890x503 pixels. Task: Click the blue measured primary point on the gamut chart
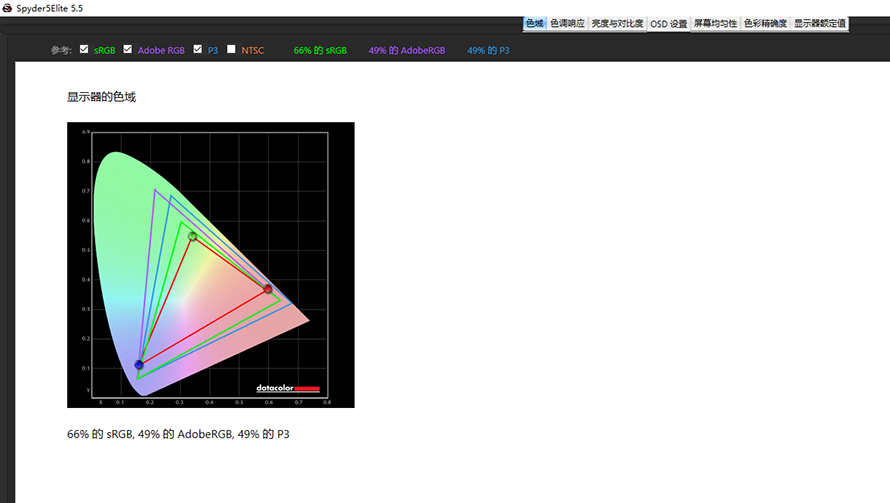pos(139,364)
